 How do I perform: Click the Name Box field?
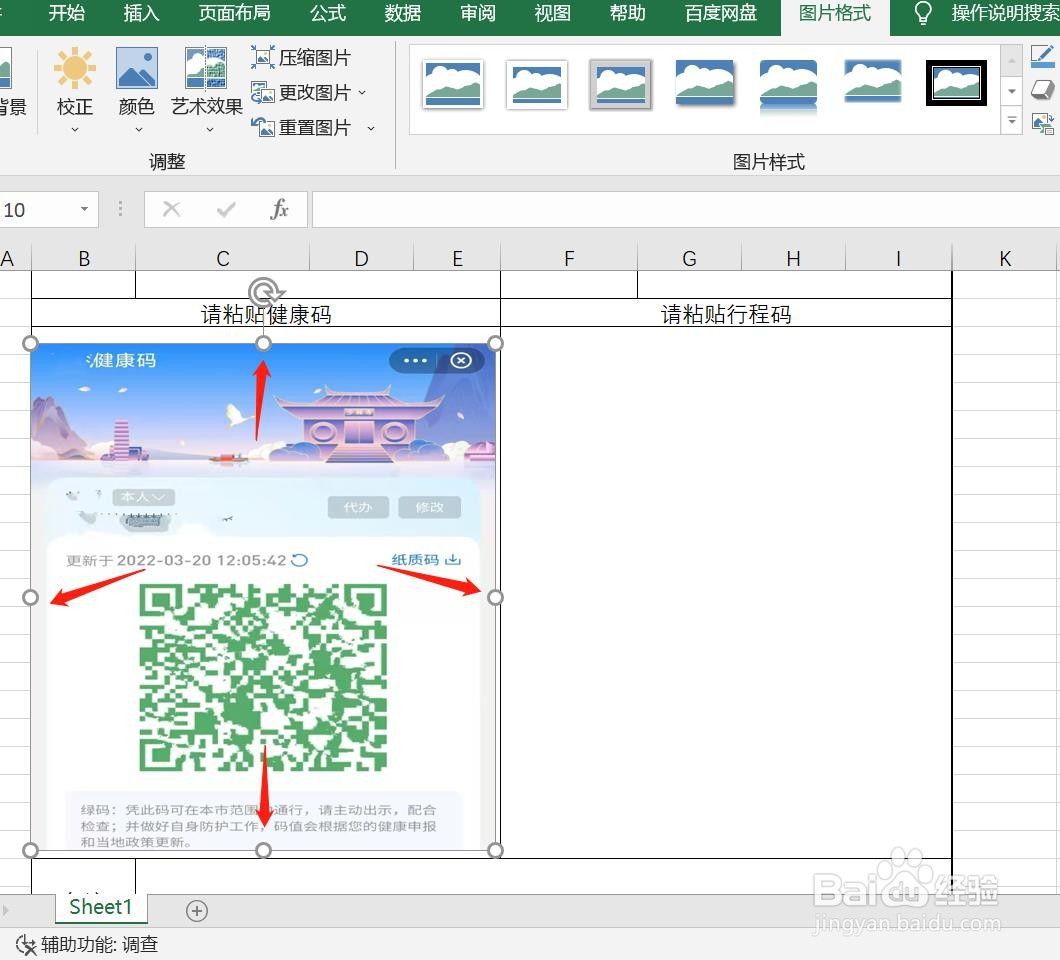click(x=37, y=210)
